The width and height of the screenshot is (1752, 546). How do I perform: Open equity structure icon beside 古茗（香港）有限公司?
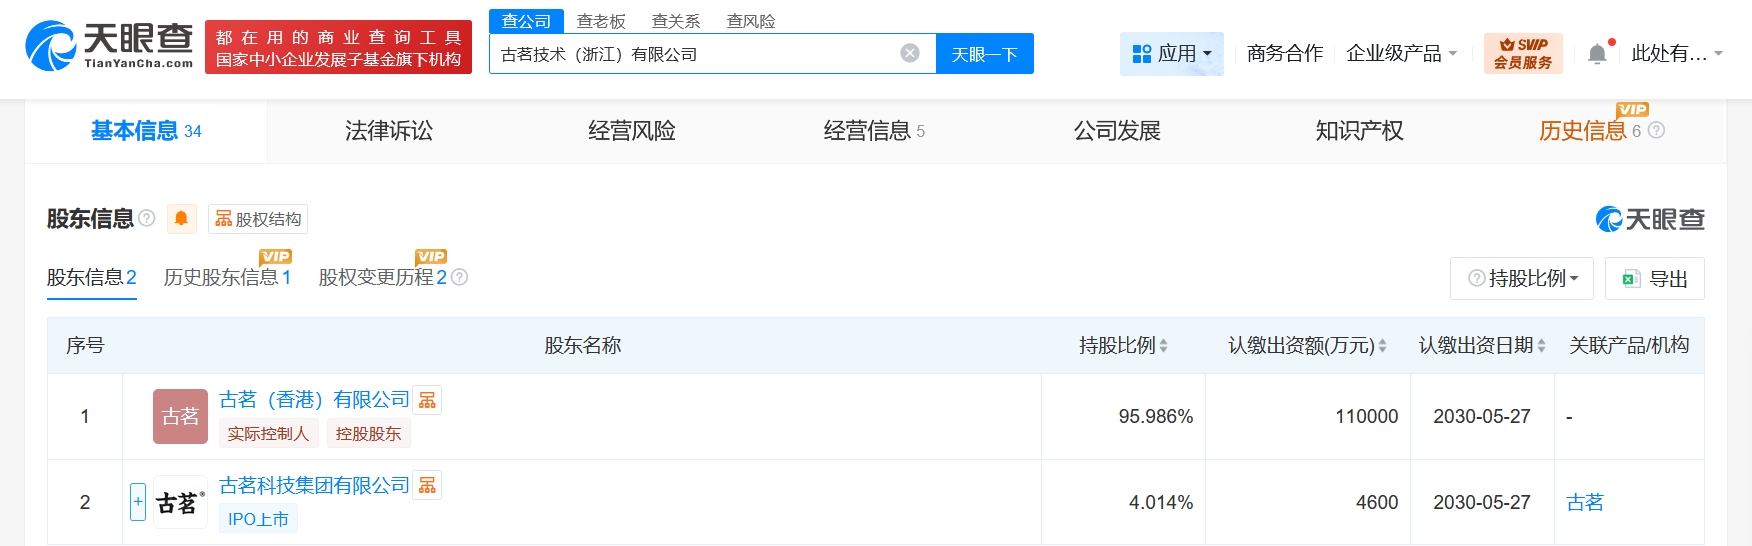pos(428,400)
